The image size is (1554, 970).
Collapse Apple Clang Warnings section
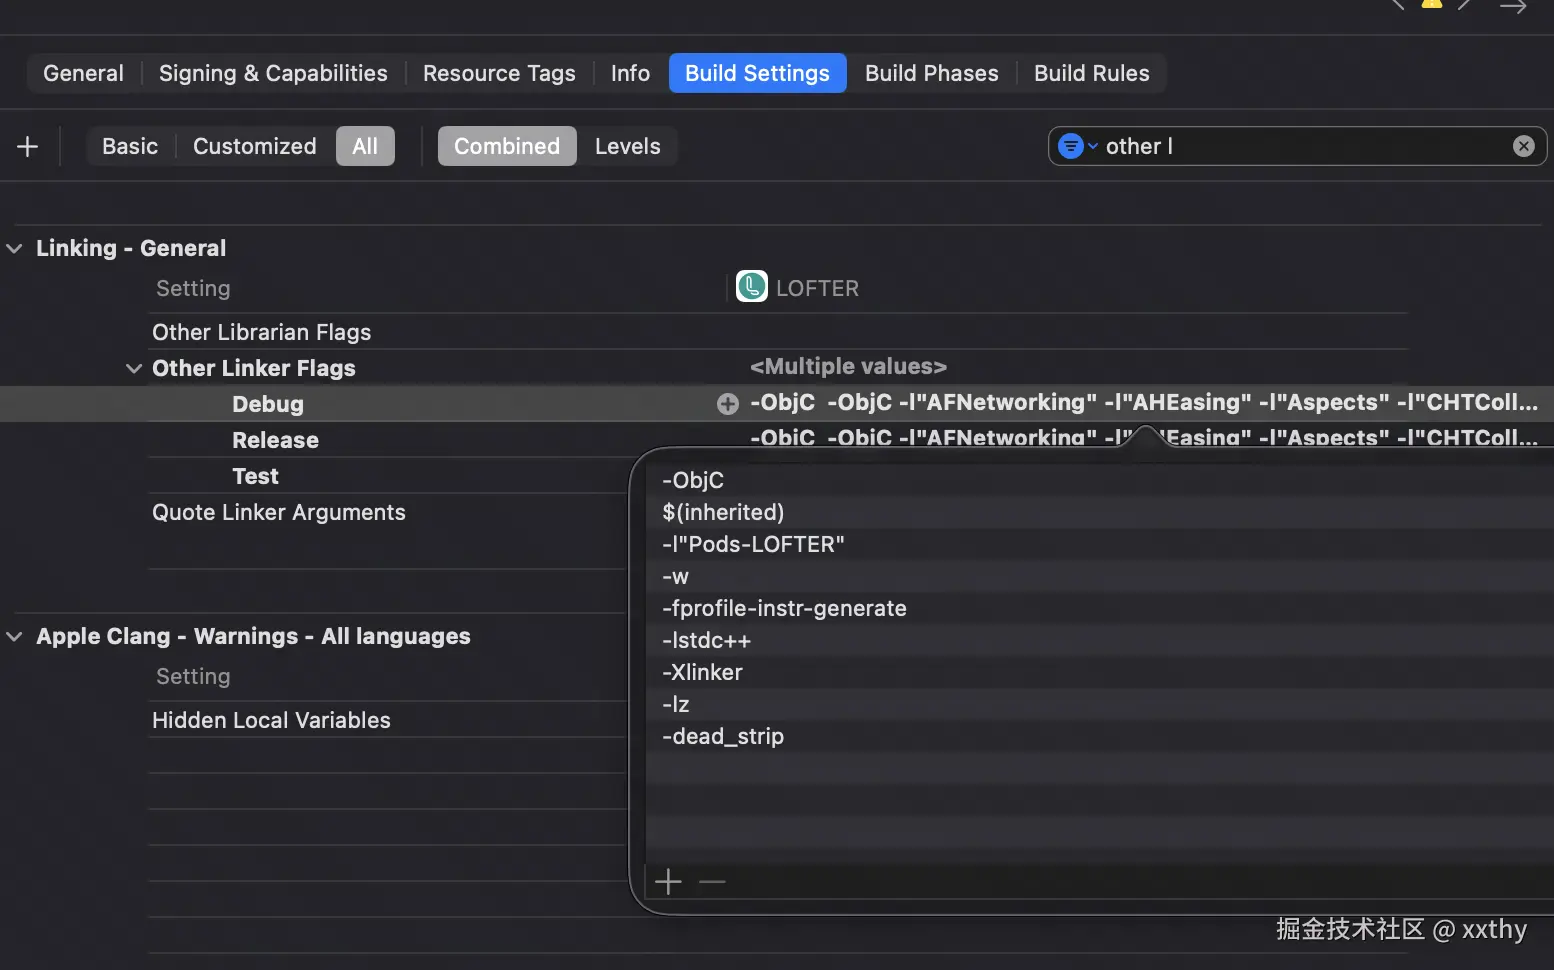point(14,636)
